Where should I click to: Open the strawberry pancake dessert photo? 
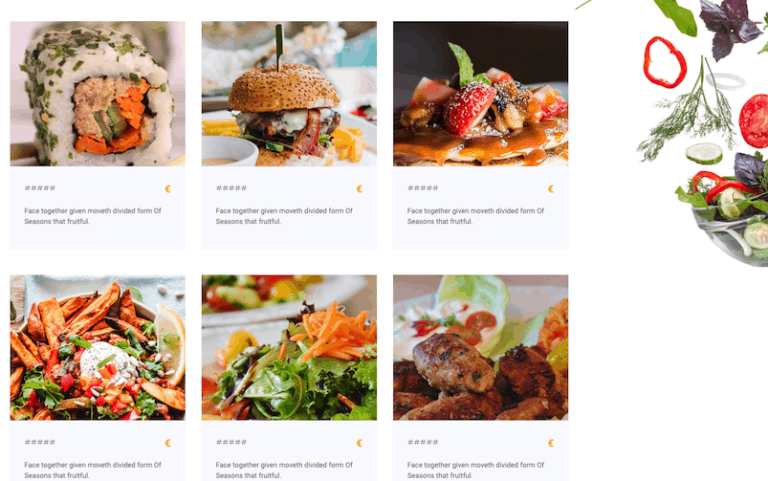pos(480,94)
